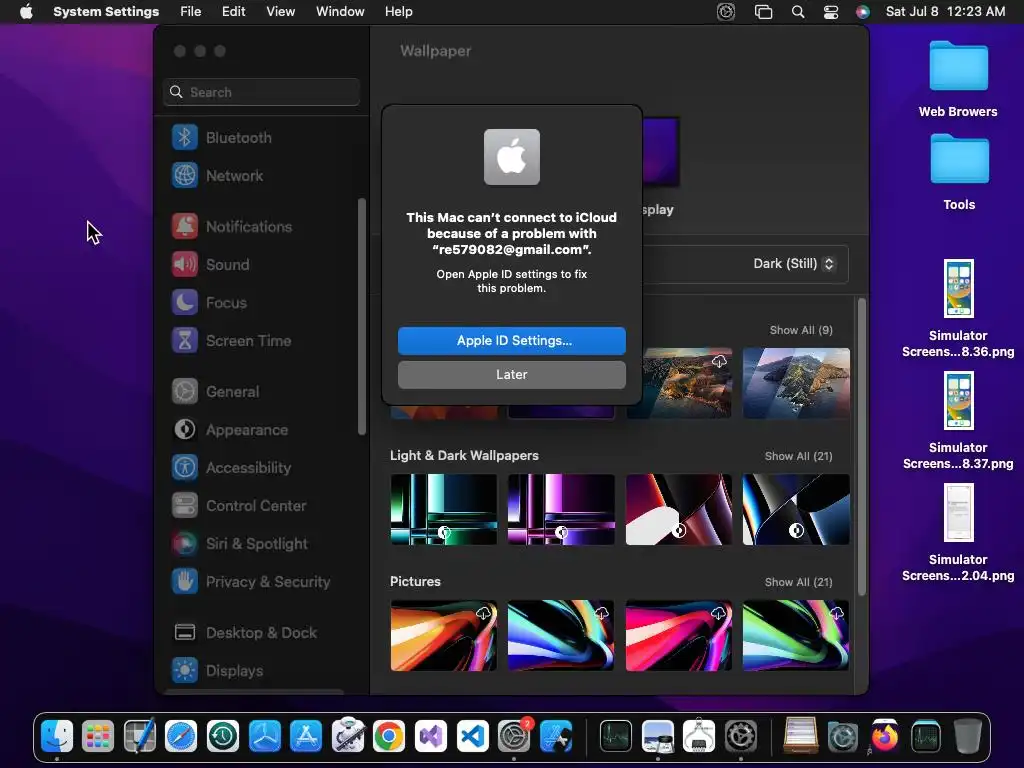Select the blue-black Light & Dark wallpaper
This screenshot has width=1024, height=768.
point(796,509)
